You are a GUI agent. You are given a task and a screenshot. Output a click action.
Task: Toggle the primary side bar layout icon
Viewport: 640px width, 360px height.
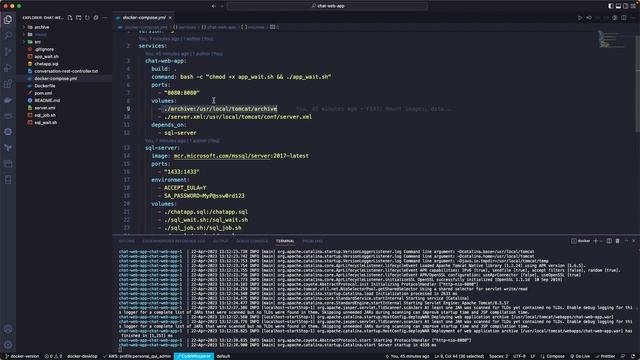pyautogui.click(x=611, y=6)
